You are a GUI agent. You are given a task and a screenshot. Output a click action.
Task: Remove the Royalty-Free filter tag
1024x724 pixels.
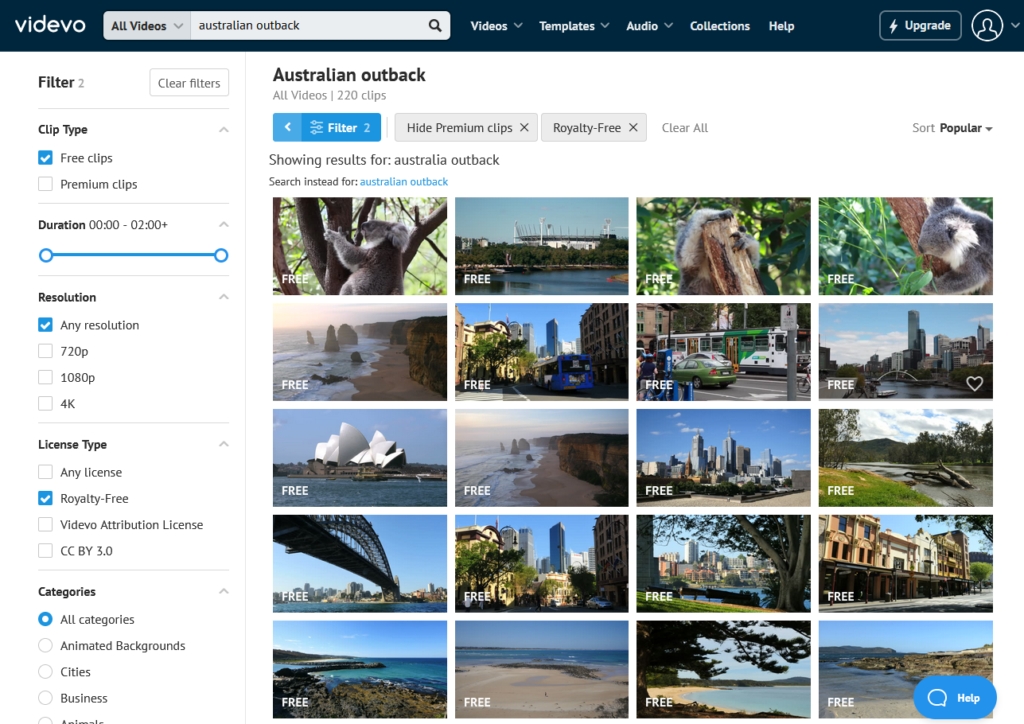point(633,128)
